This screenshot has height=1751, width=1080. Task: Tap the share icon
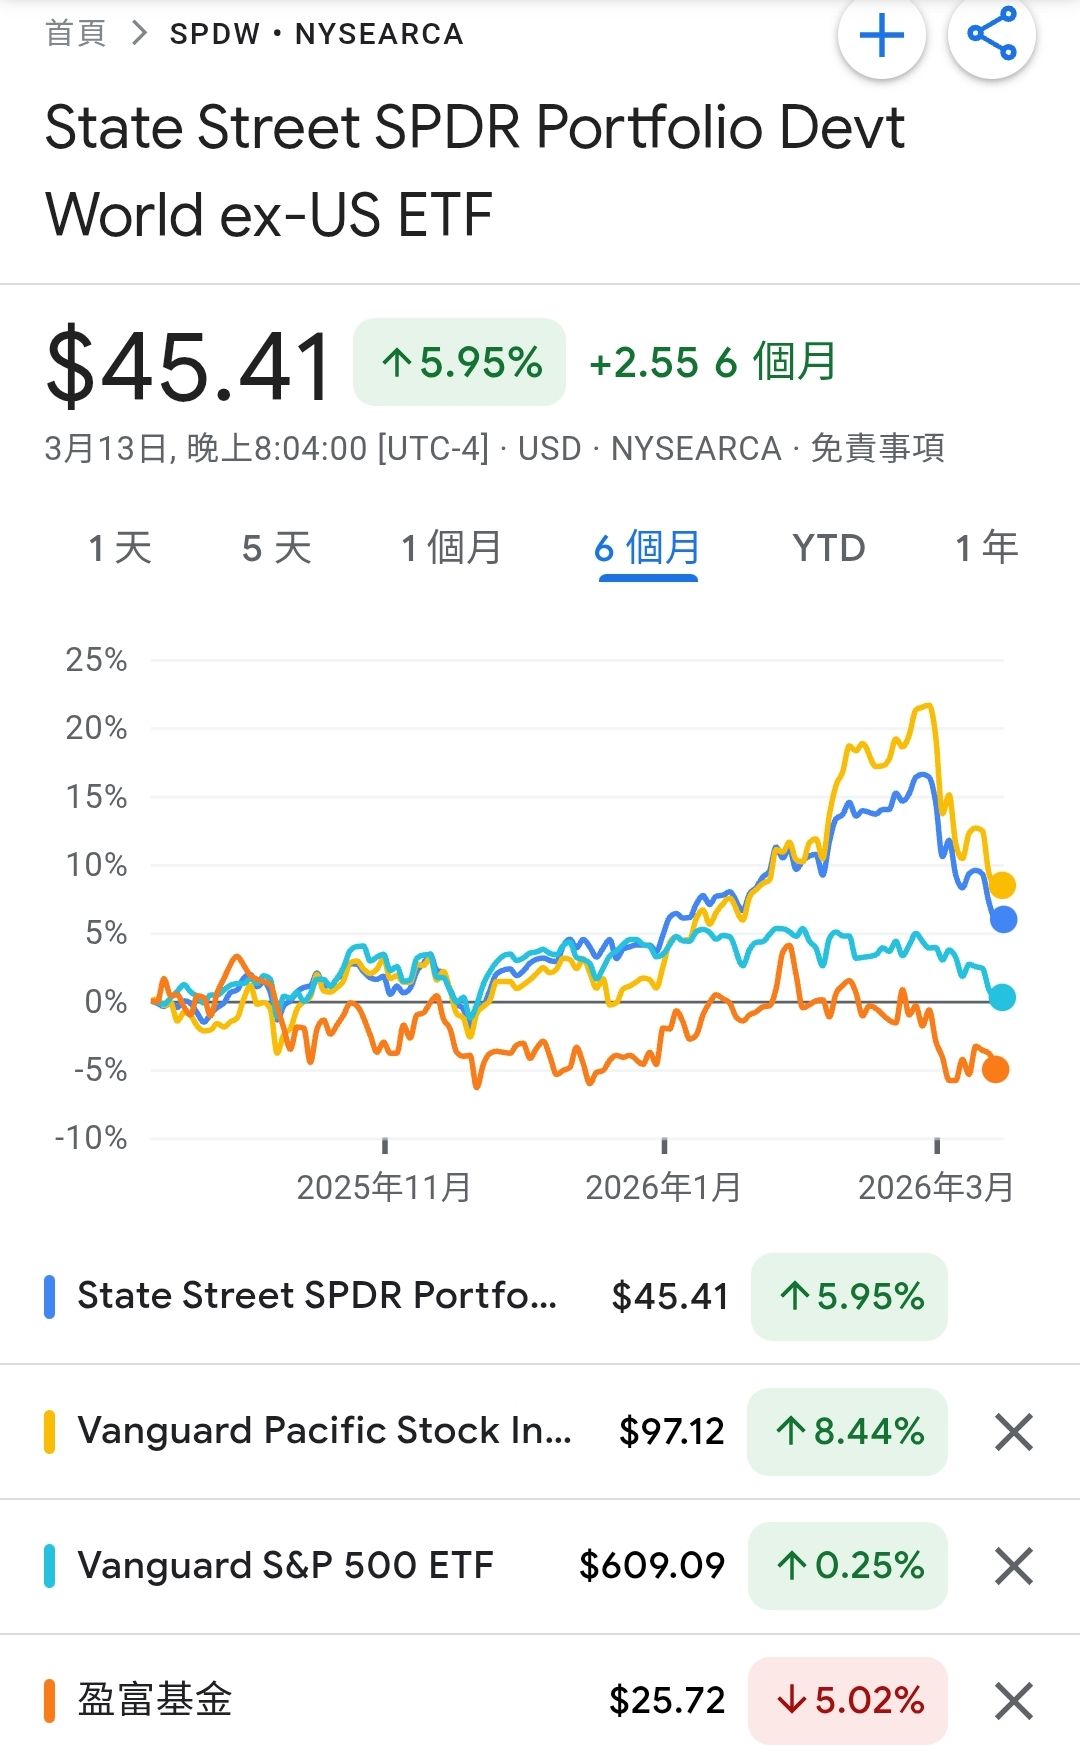991,35
